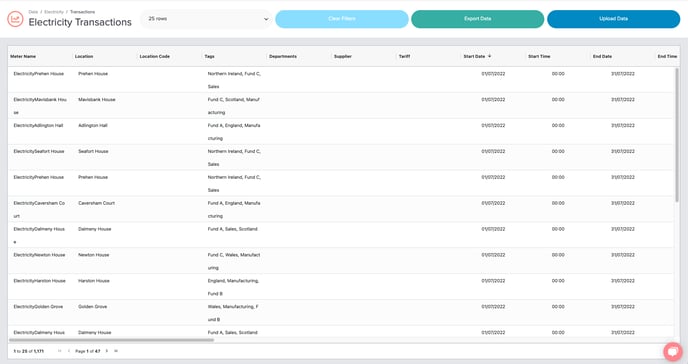Click the start time in Harston House row
The image size is (688, 364).
(558, 281)
